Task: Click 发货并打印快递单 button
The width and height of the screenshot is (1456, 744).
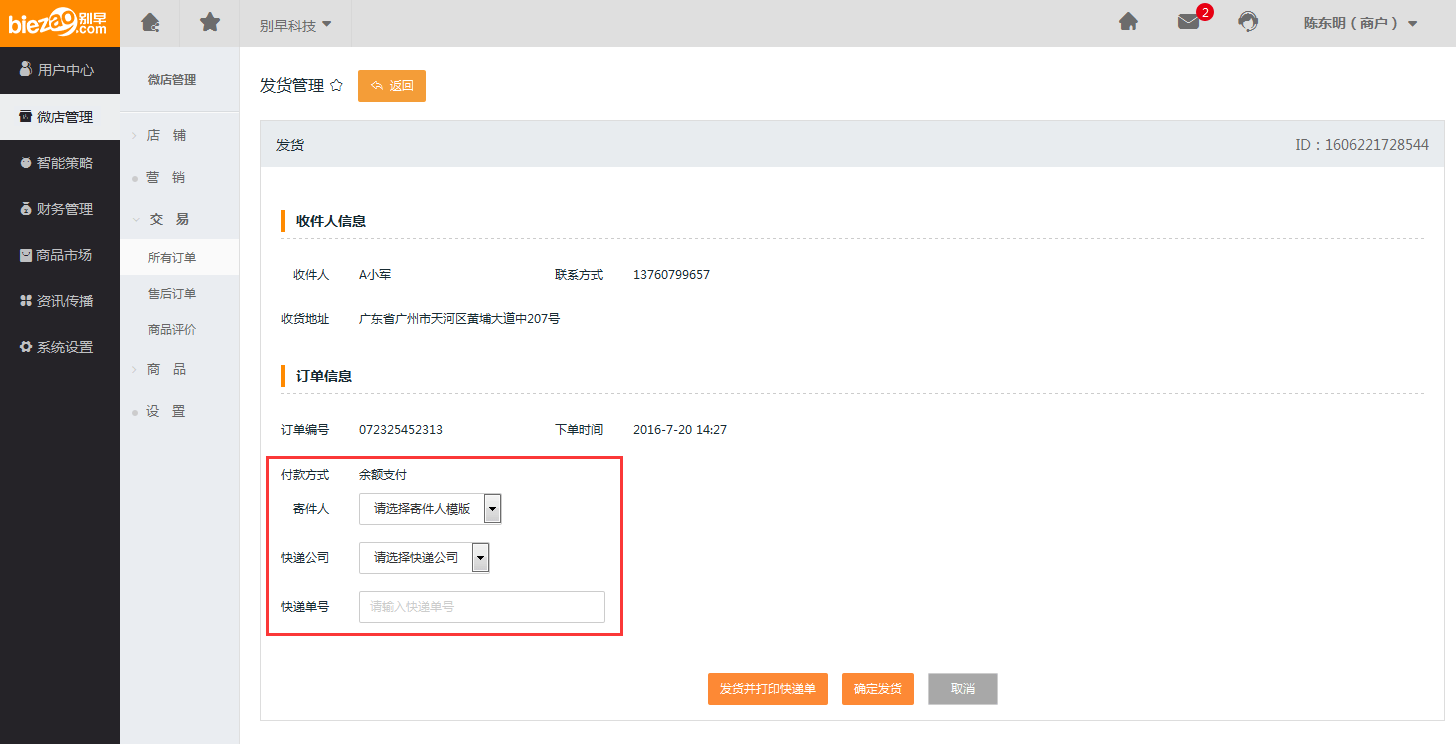Action: coord(767,689)
